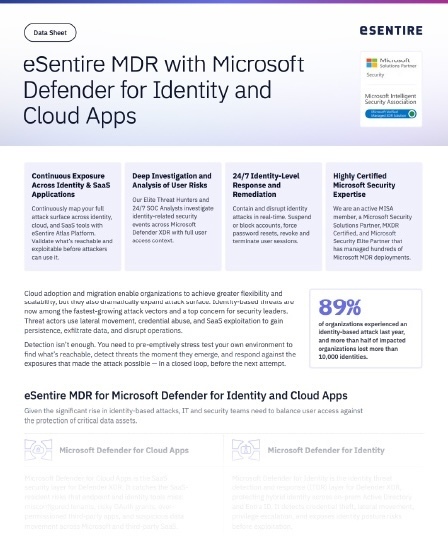This screenshot has height=544, width=448.
Task: Click the 89% statistic
Action: point(340,307)
